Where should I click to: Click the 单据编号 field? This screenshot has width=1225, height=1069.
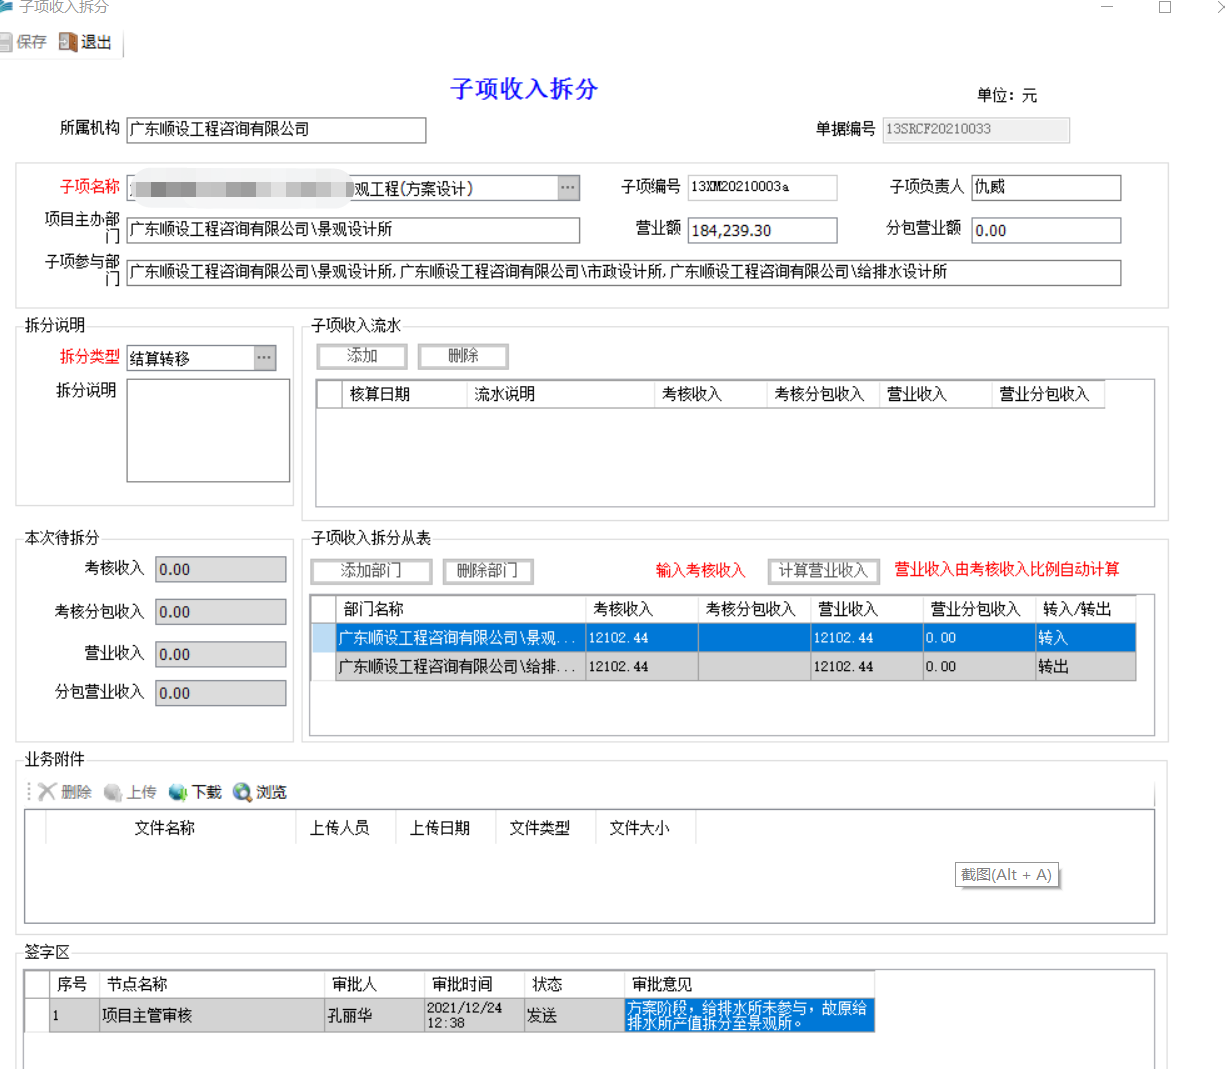[x=976, y=130]
